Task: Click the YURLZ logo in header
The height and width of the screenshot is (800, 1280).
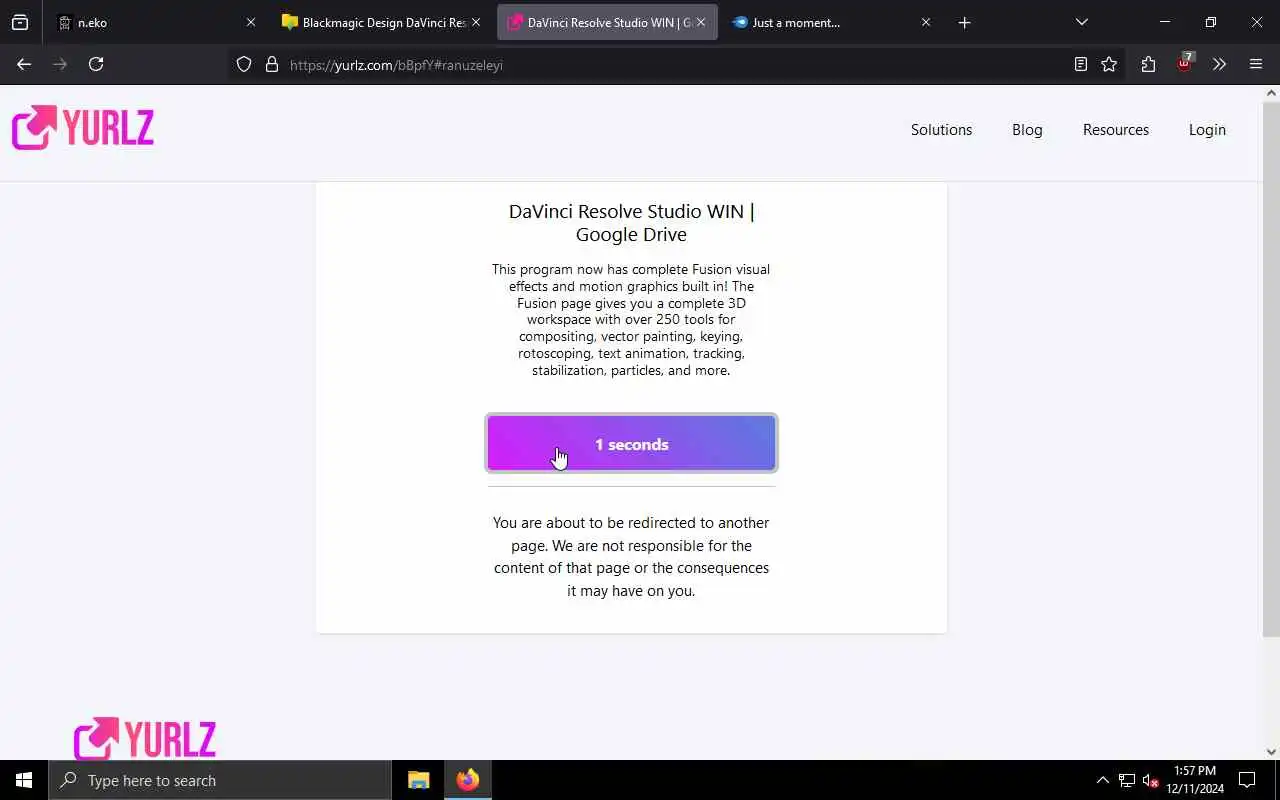Action: pos(83,128)
